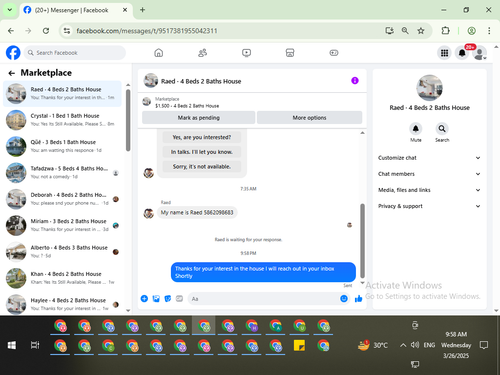Open the Marketplace icon in top navigation
The height and width of the screenshot is (375, 500).
tap(290, 53)
